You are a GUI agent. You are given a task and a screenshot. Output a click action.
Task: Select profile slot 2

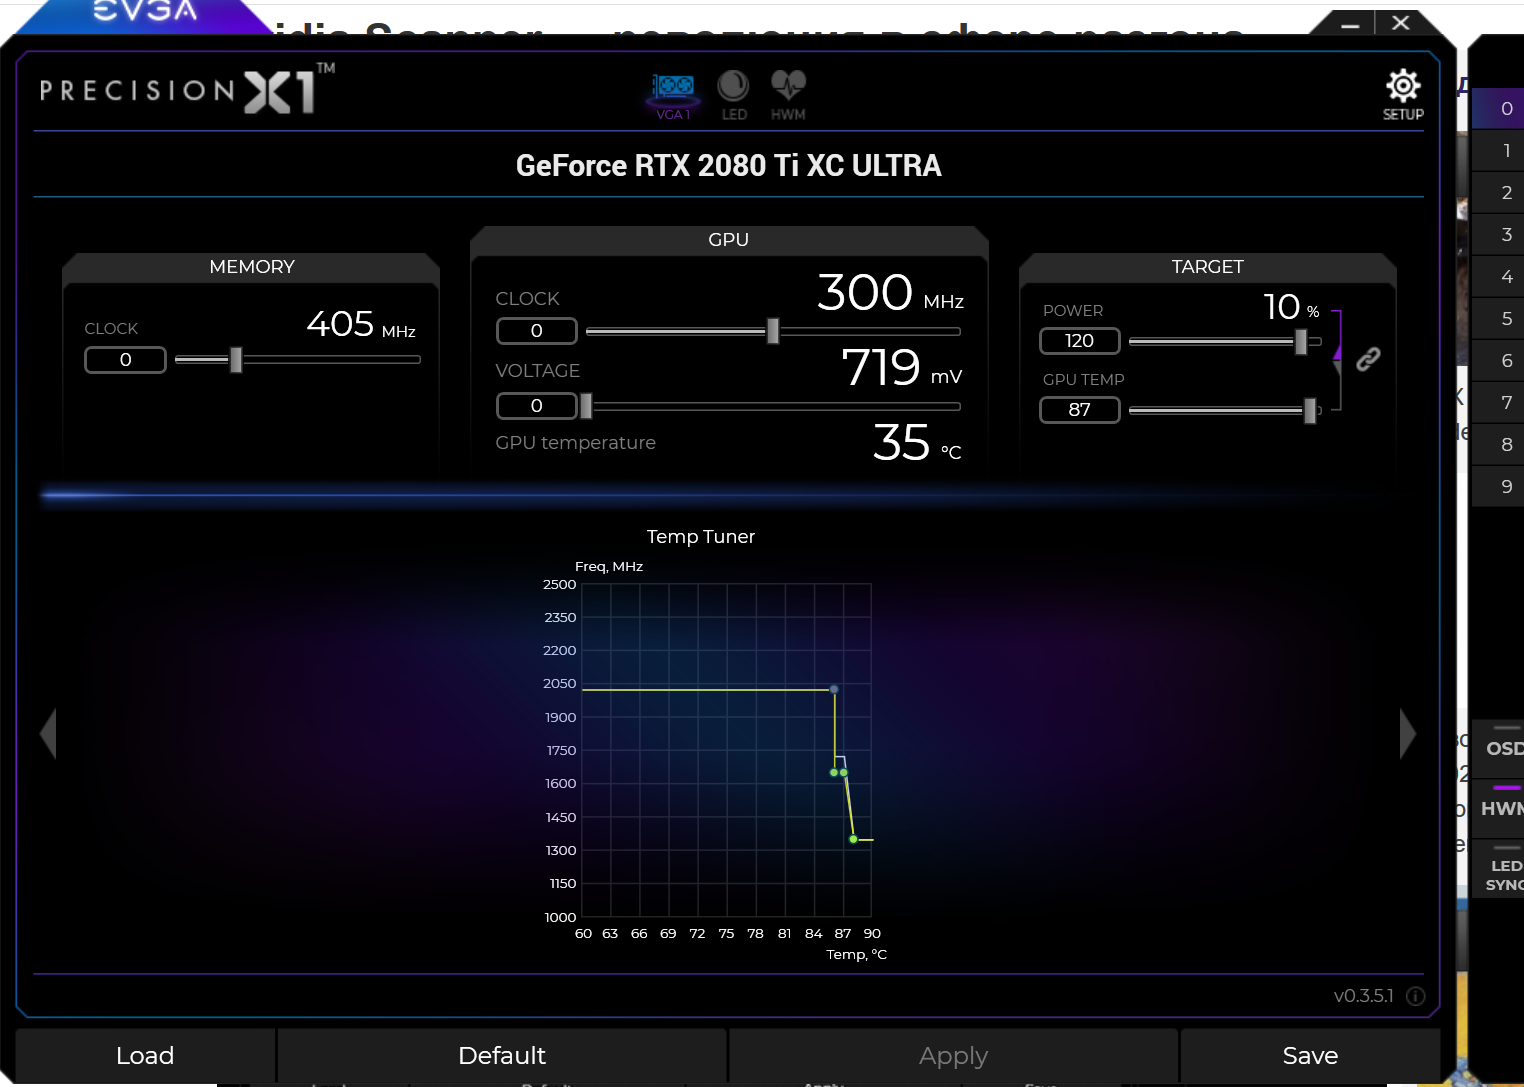1499,192
